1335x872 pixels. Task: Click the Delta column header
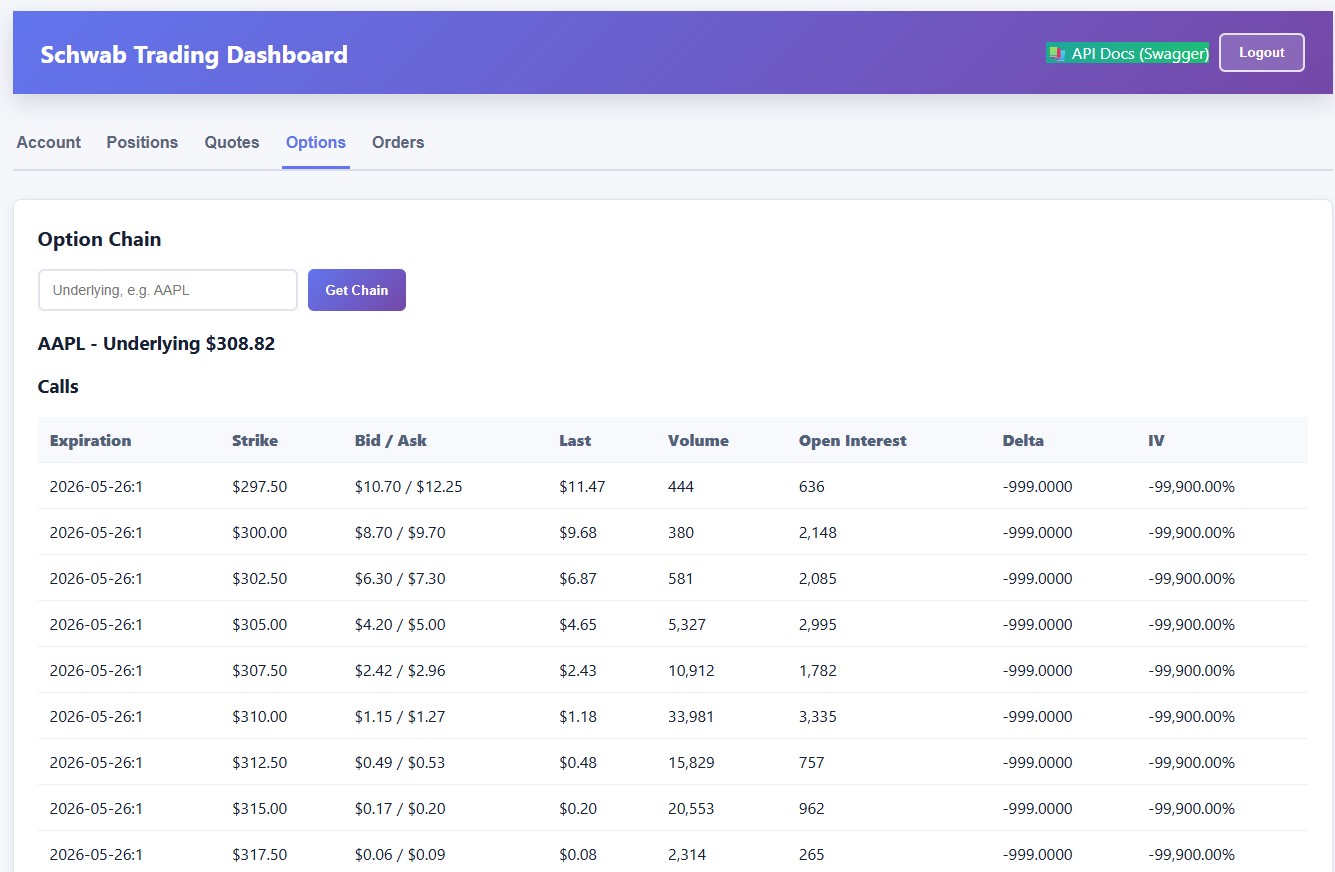click(x=1023, y=440)
